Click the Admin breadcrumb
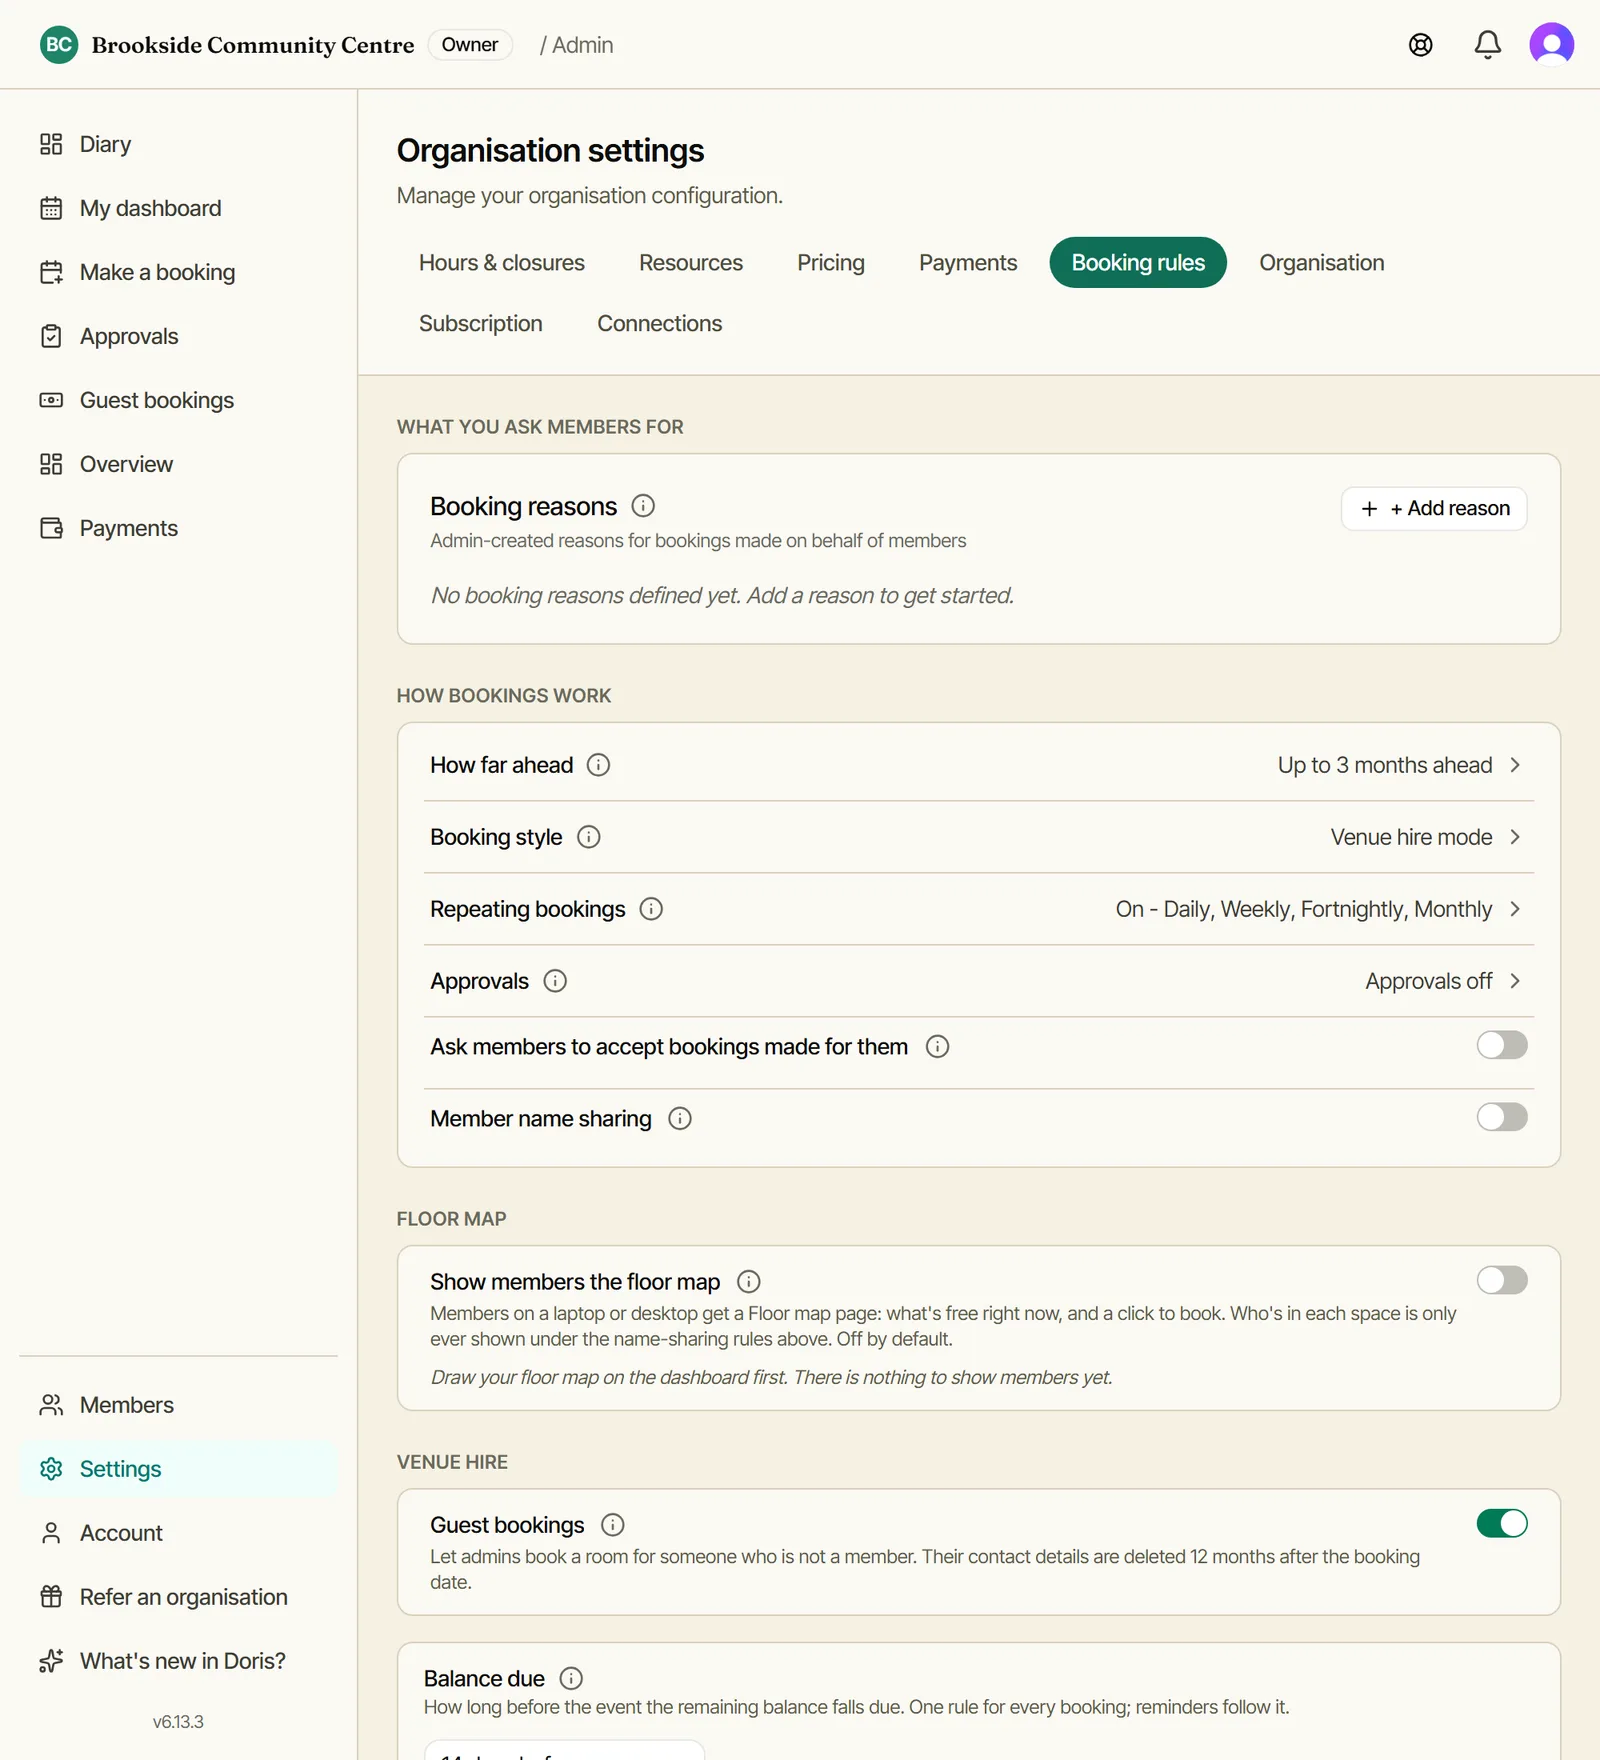Image resolution: width=1600 pixels, height=1760 pixels. (x=583, y=45)
